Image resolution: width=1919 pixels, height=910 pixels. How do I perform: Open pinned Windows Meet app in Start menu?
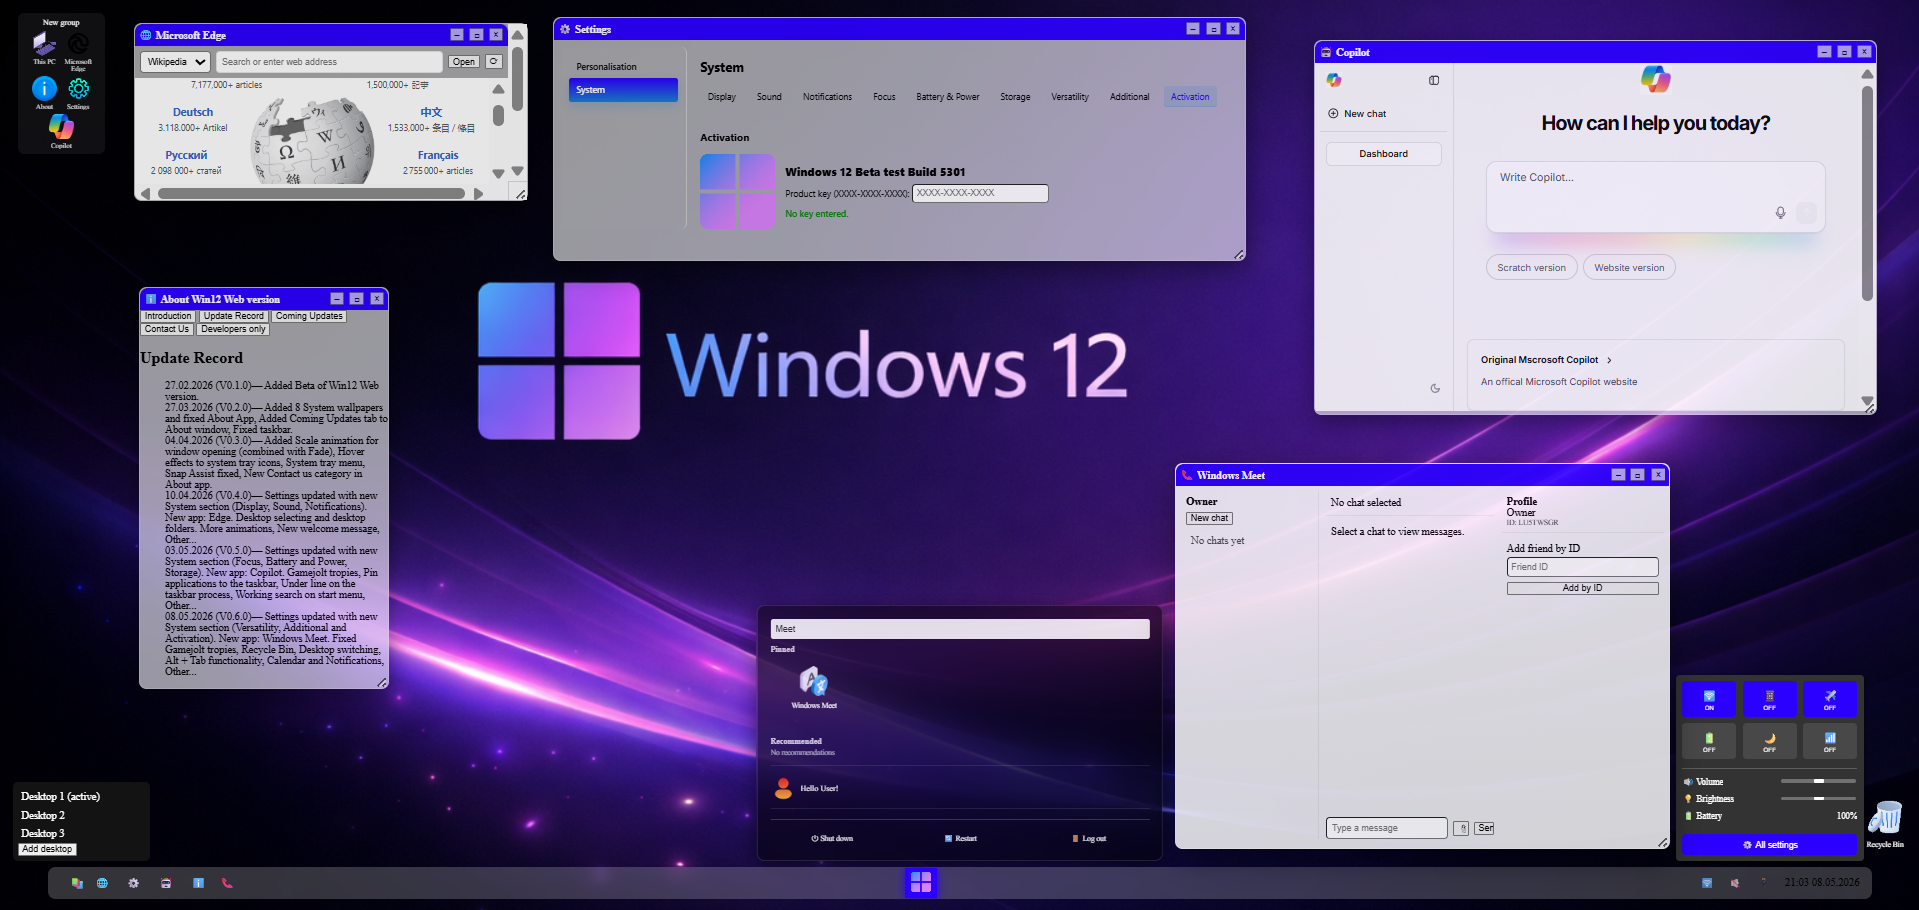pyautogui.click(x=814, y=687)
